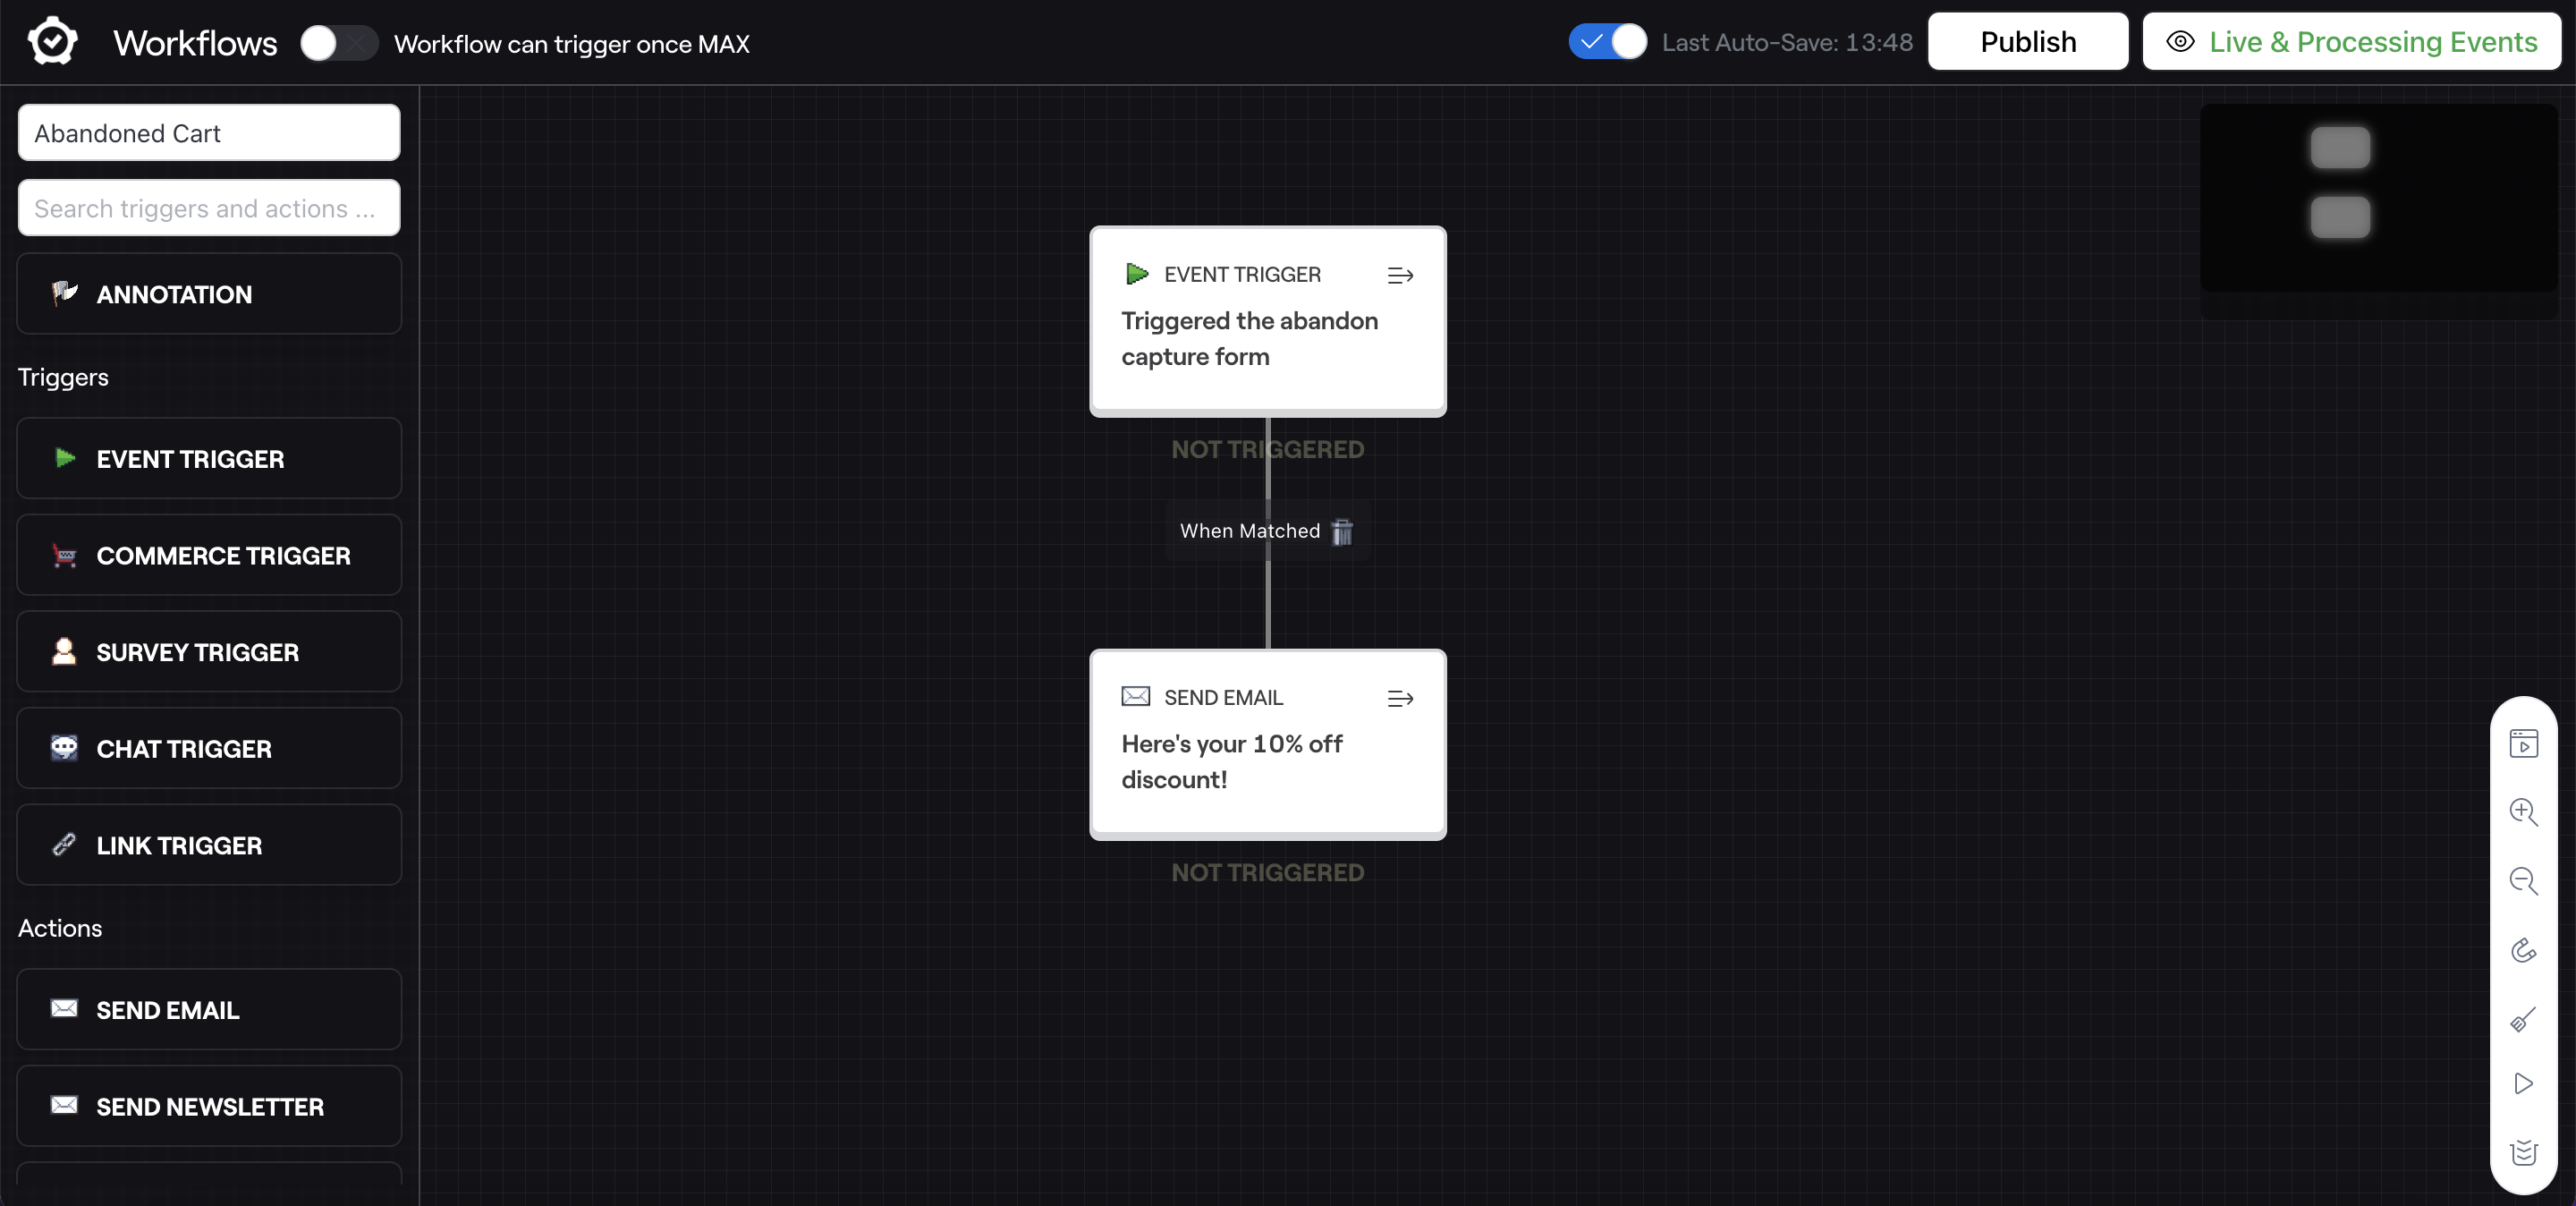The image size is (2576, 1206).
Task: Open the Send Email node options menu
Action: (x=1400, y=698)
